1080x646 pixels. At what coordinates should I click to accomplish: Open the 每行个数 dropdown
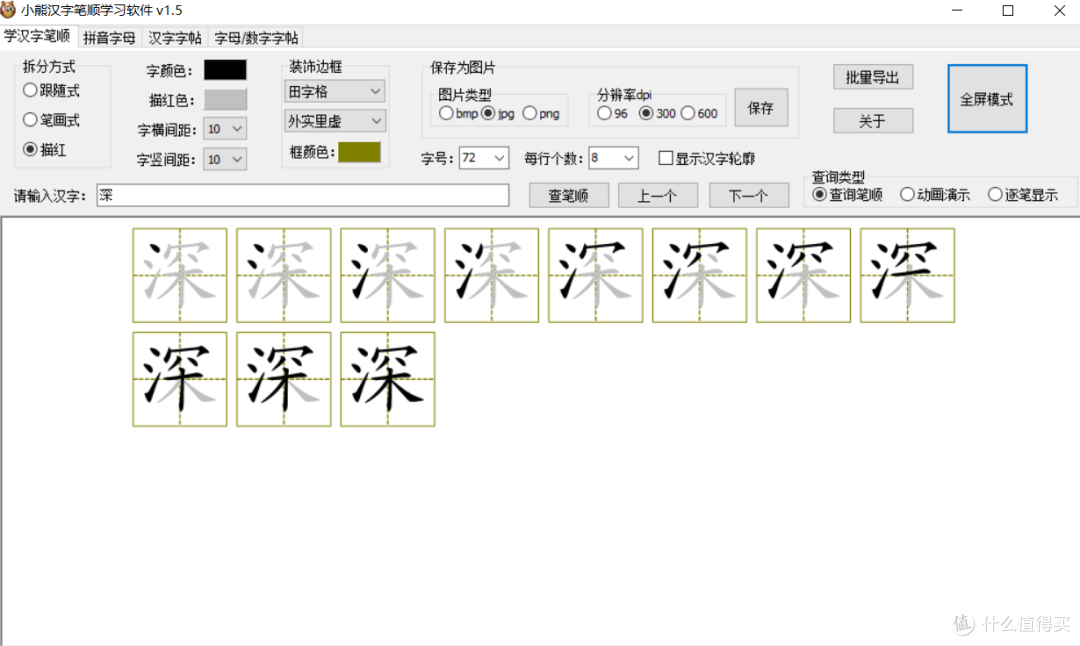613,158
